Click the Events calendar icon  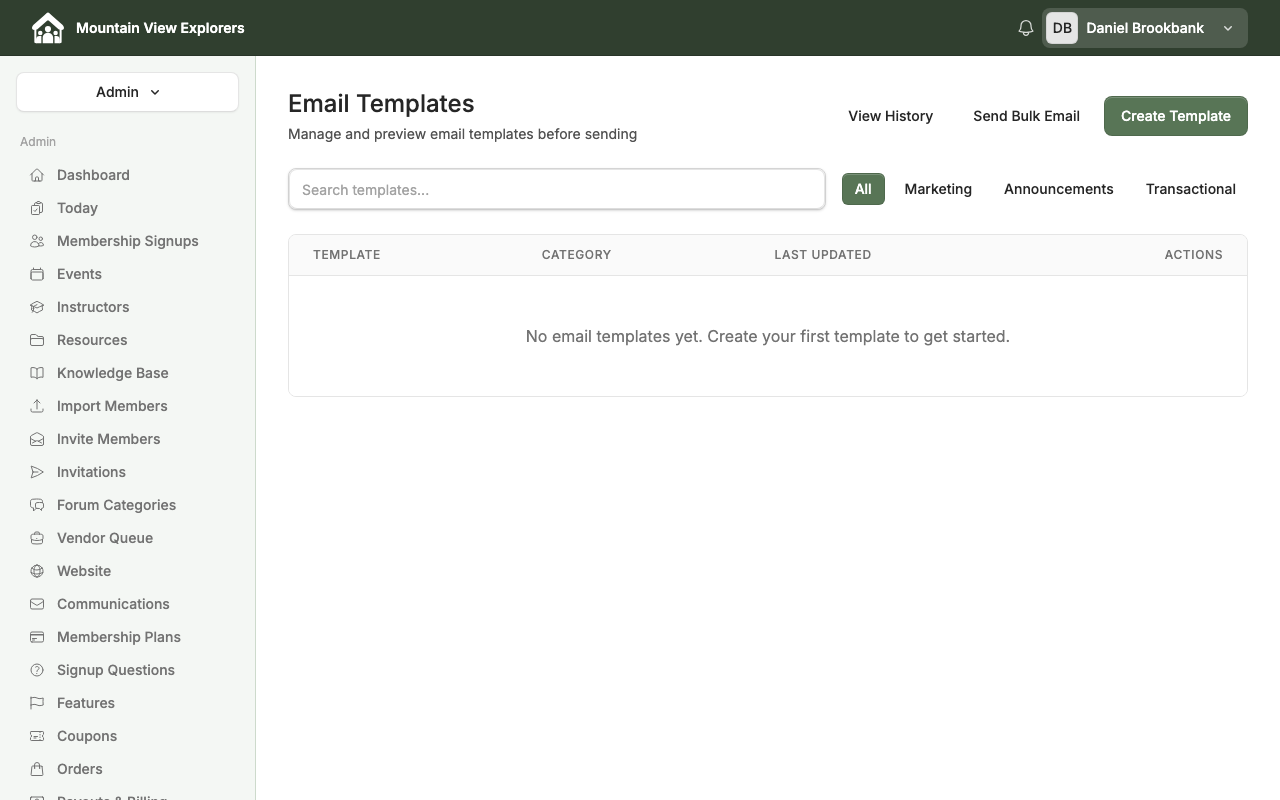click(37, 274)
